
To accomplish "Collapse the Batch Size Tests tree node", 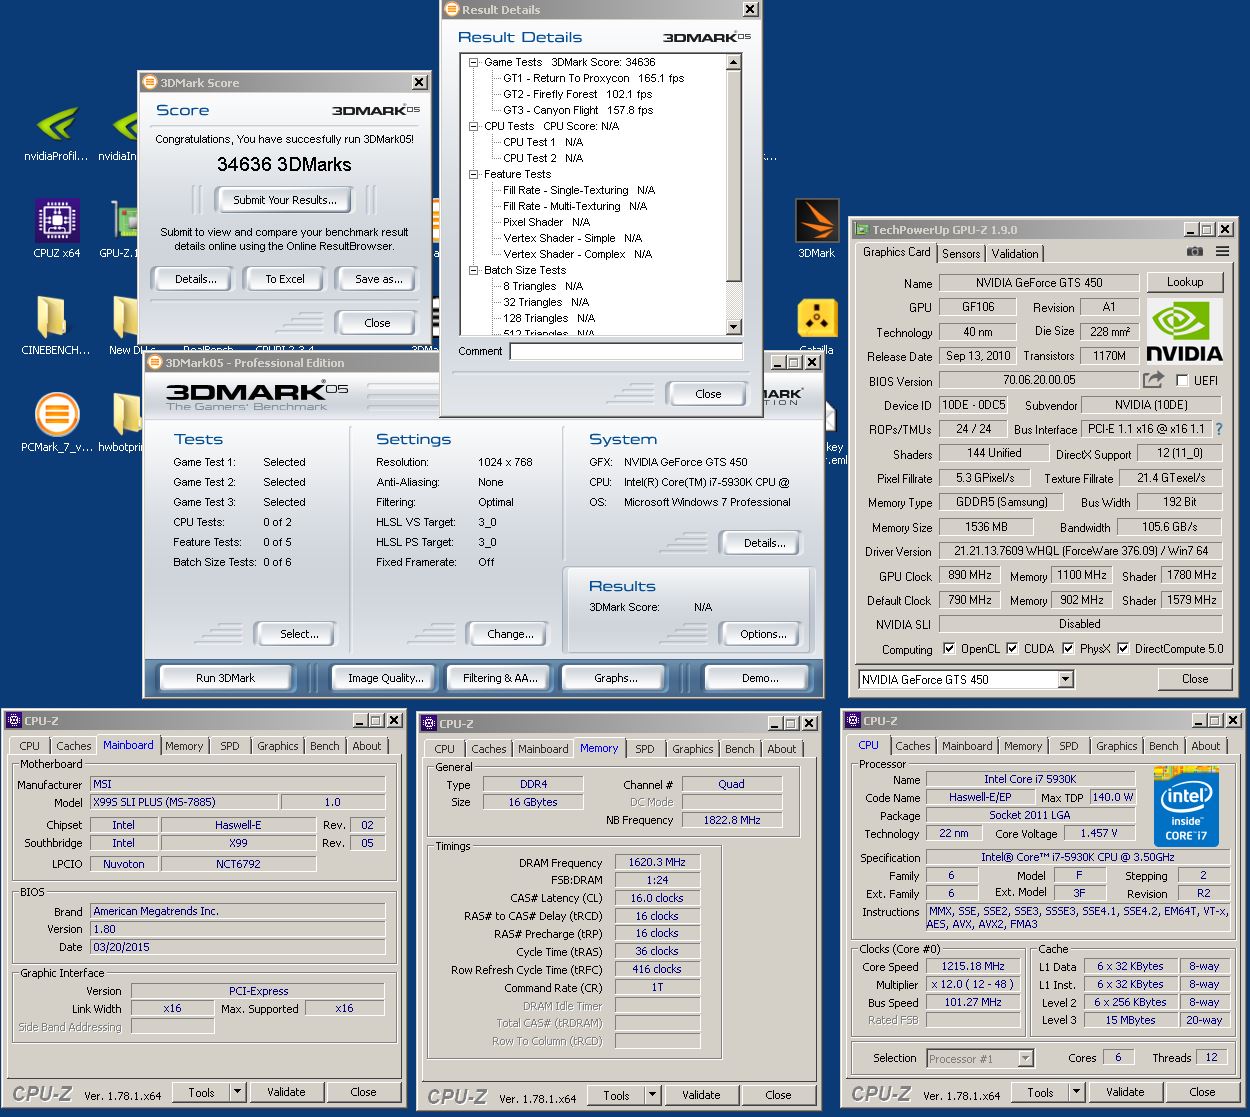I will [x=474, y=270].
